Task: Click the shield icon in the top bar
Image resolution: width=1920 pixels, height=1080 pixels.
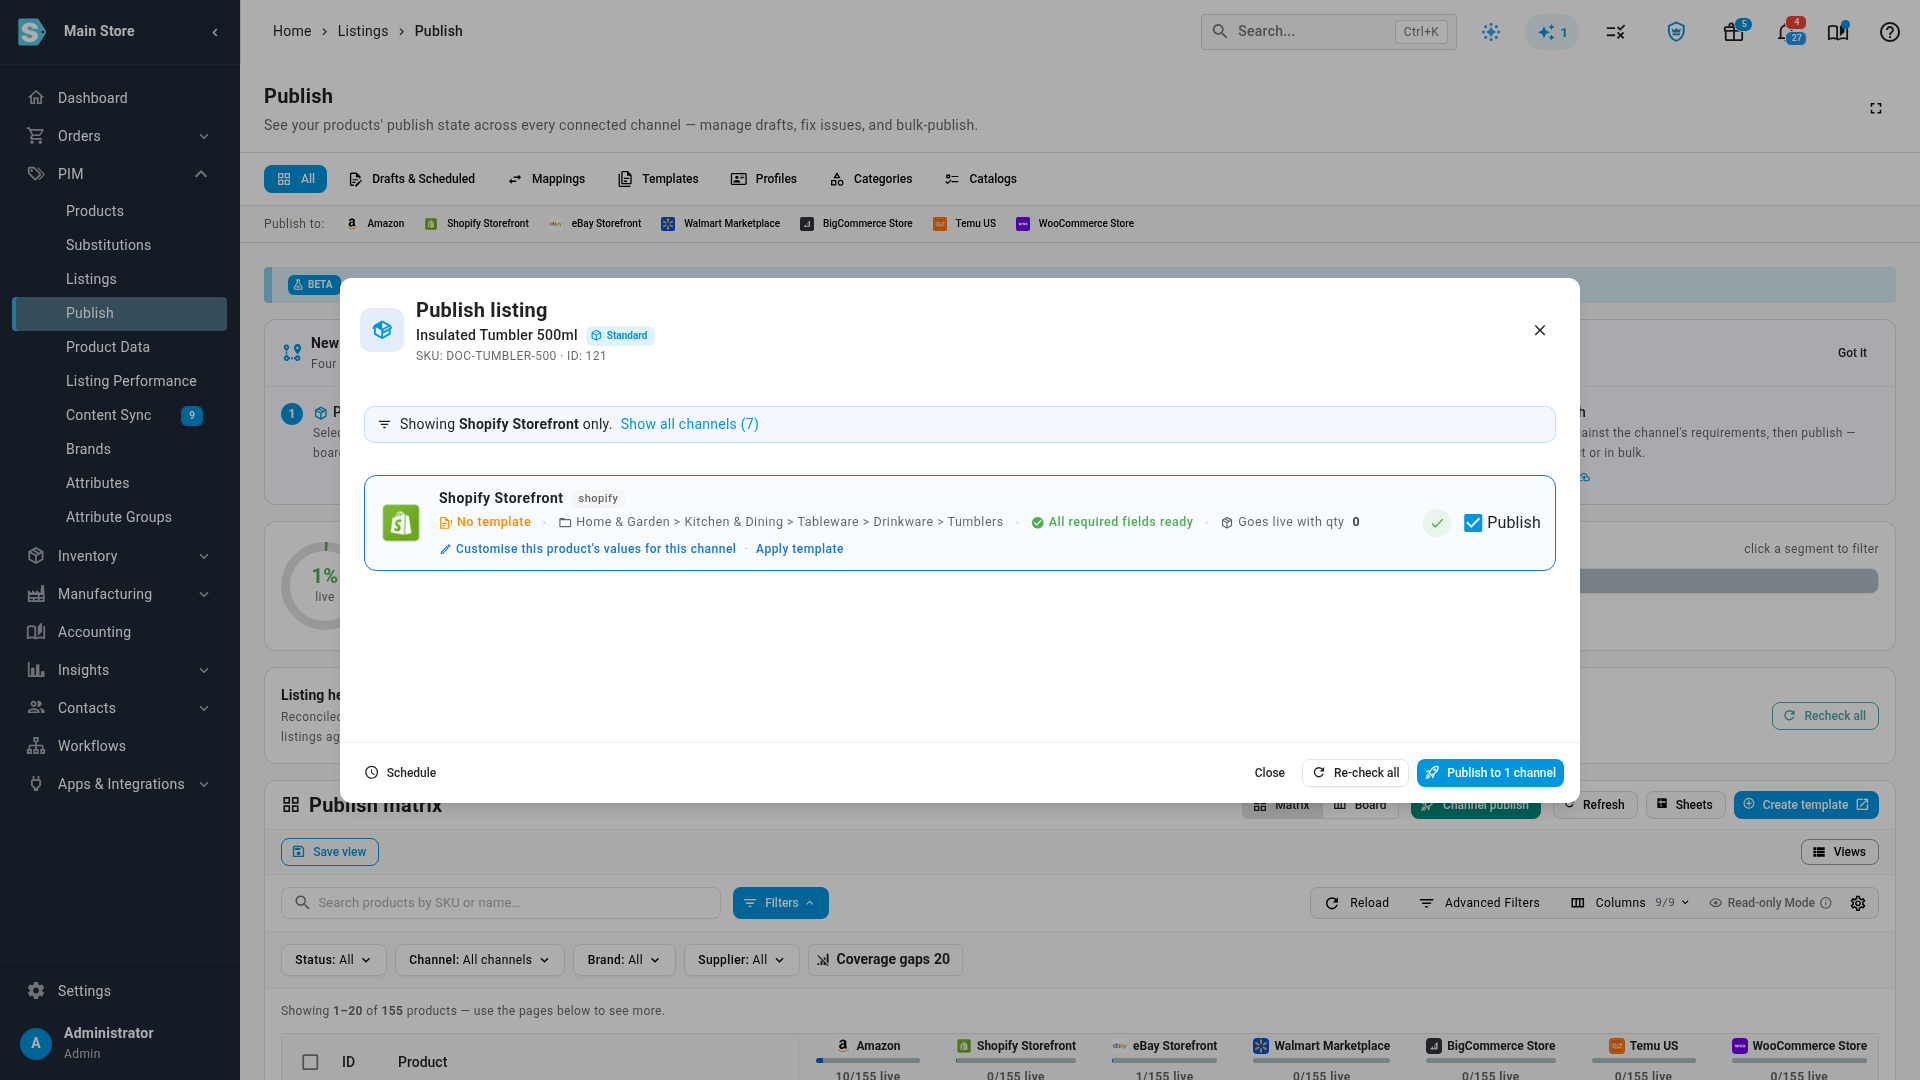Action: (1676, 32)
